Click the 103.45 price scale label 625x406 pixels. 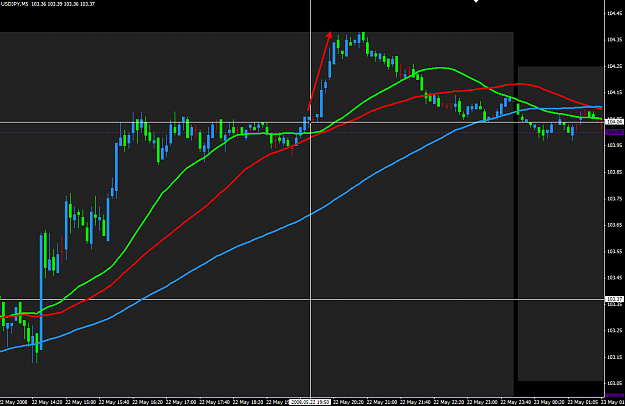point(614,278)
